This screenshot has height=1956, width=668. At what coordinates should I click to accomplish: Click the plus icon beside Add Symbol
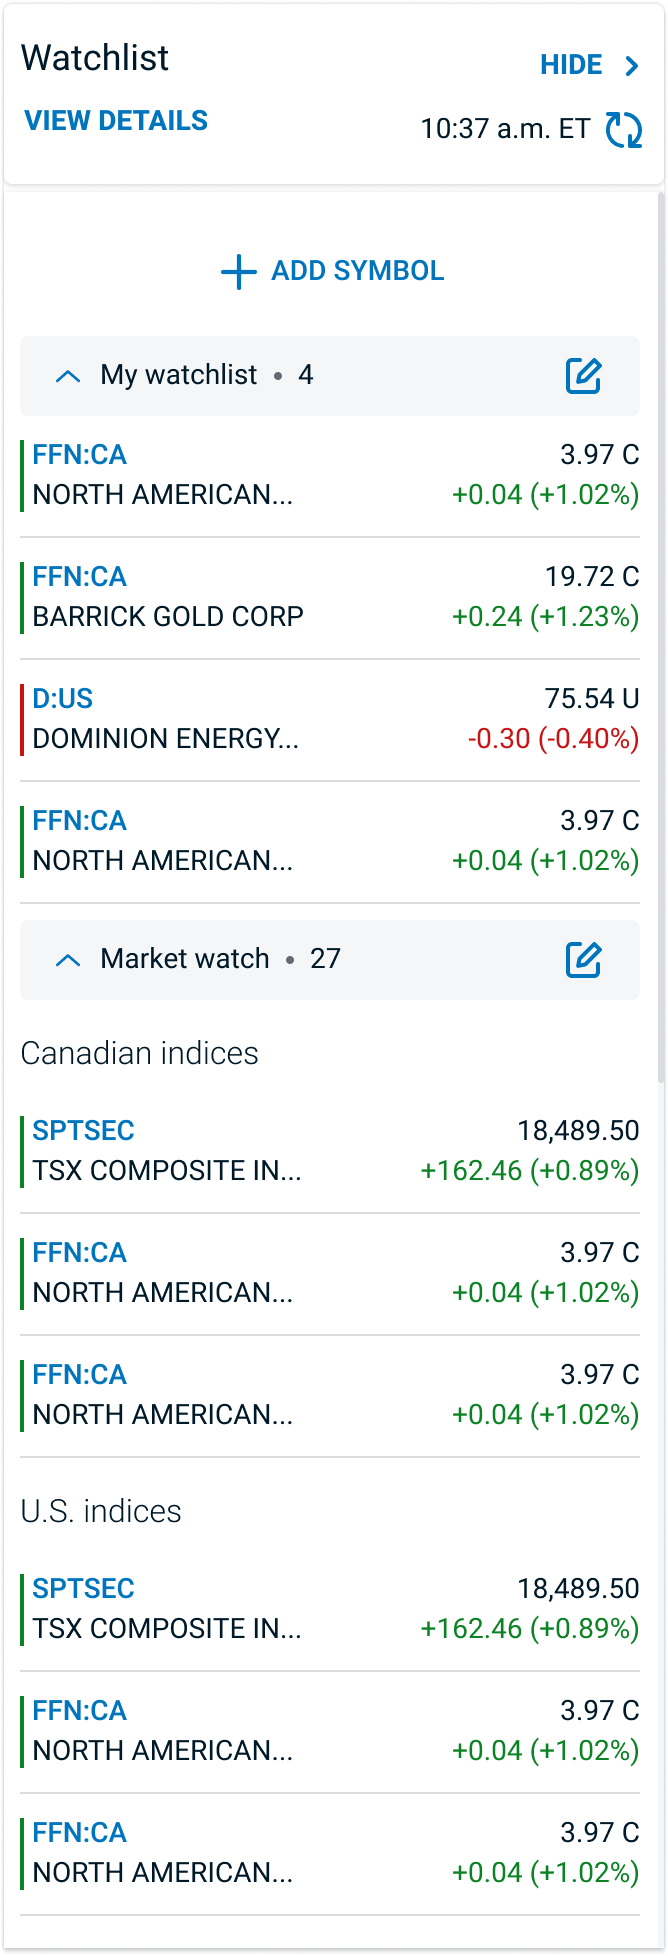[238, 271]
